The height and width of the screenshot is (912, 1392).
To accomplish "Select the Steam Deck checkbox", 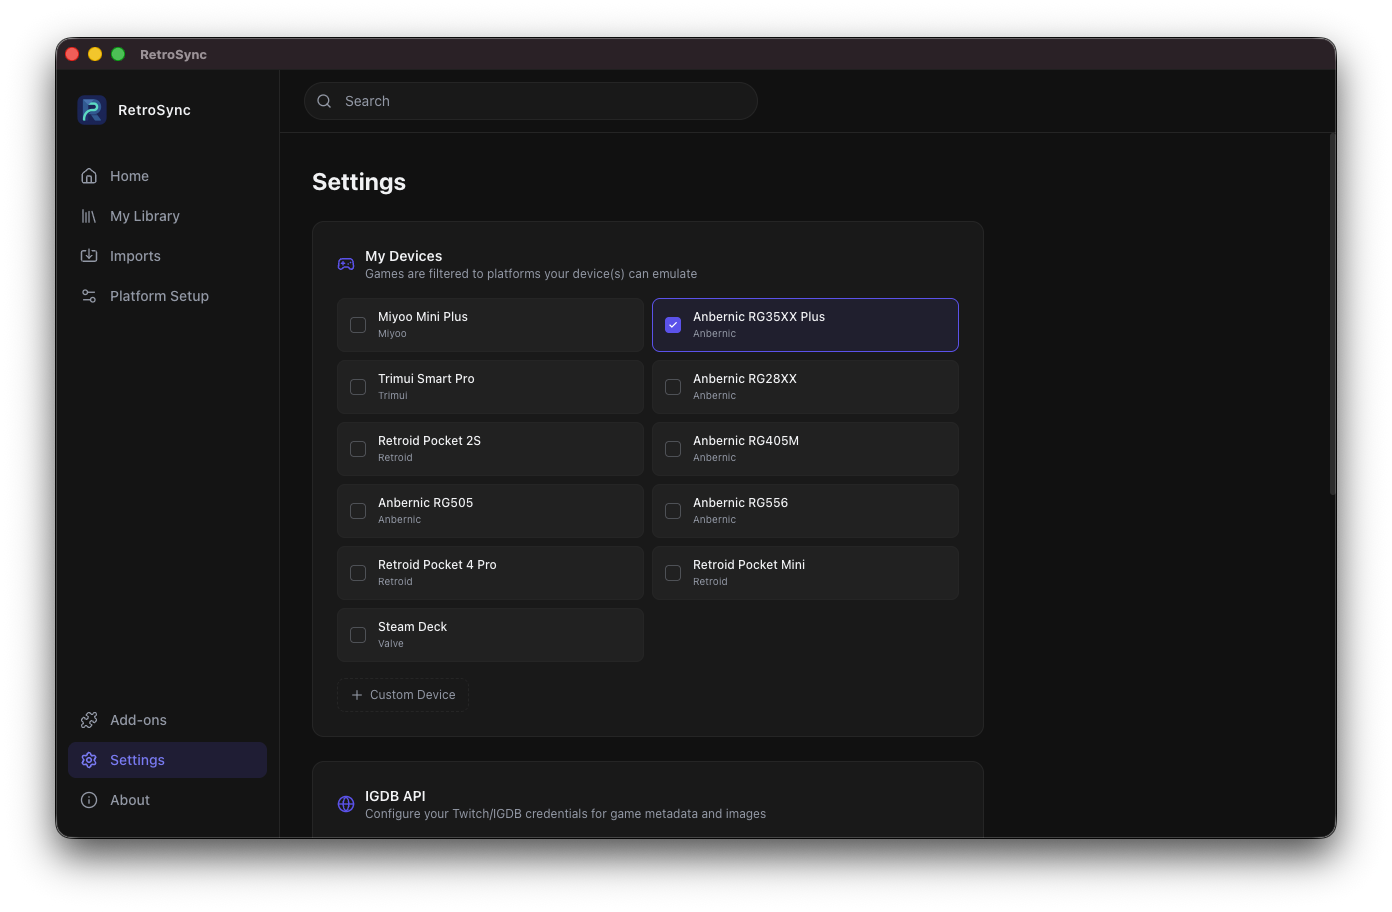I will (358, 635).
